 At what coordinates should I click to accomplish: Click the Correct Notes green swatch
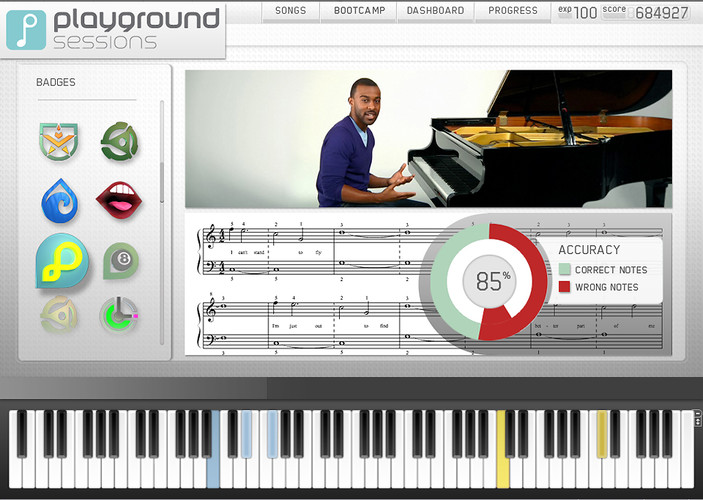click(565, 270)
